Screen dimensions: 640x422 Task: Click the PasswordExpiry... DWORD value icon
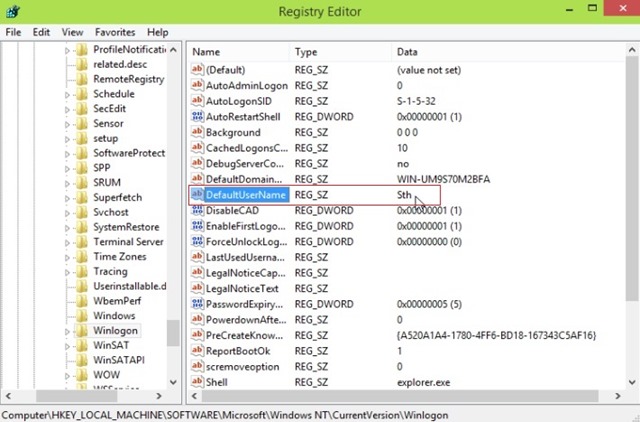[x=197, y=304]
